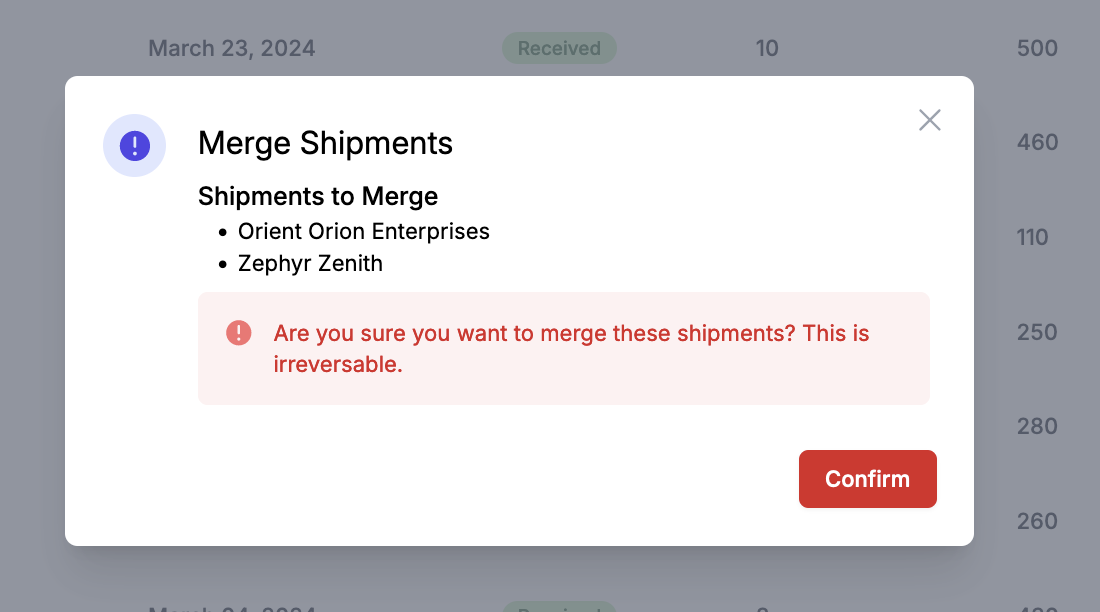Image resolution: width=1100 pixels, height=612 pixels.
Task: Close the Merge Shipments dialog
Action: tap(930, 120)
